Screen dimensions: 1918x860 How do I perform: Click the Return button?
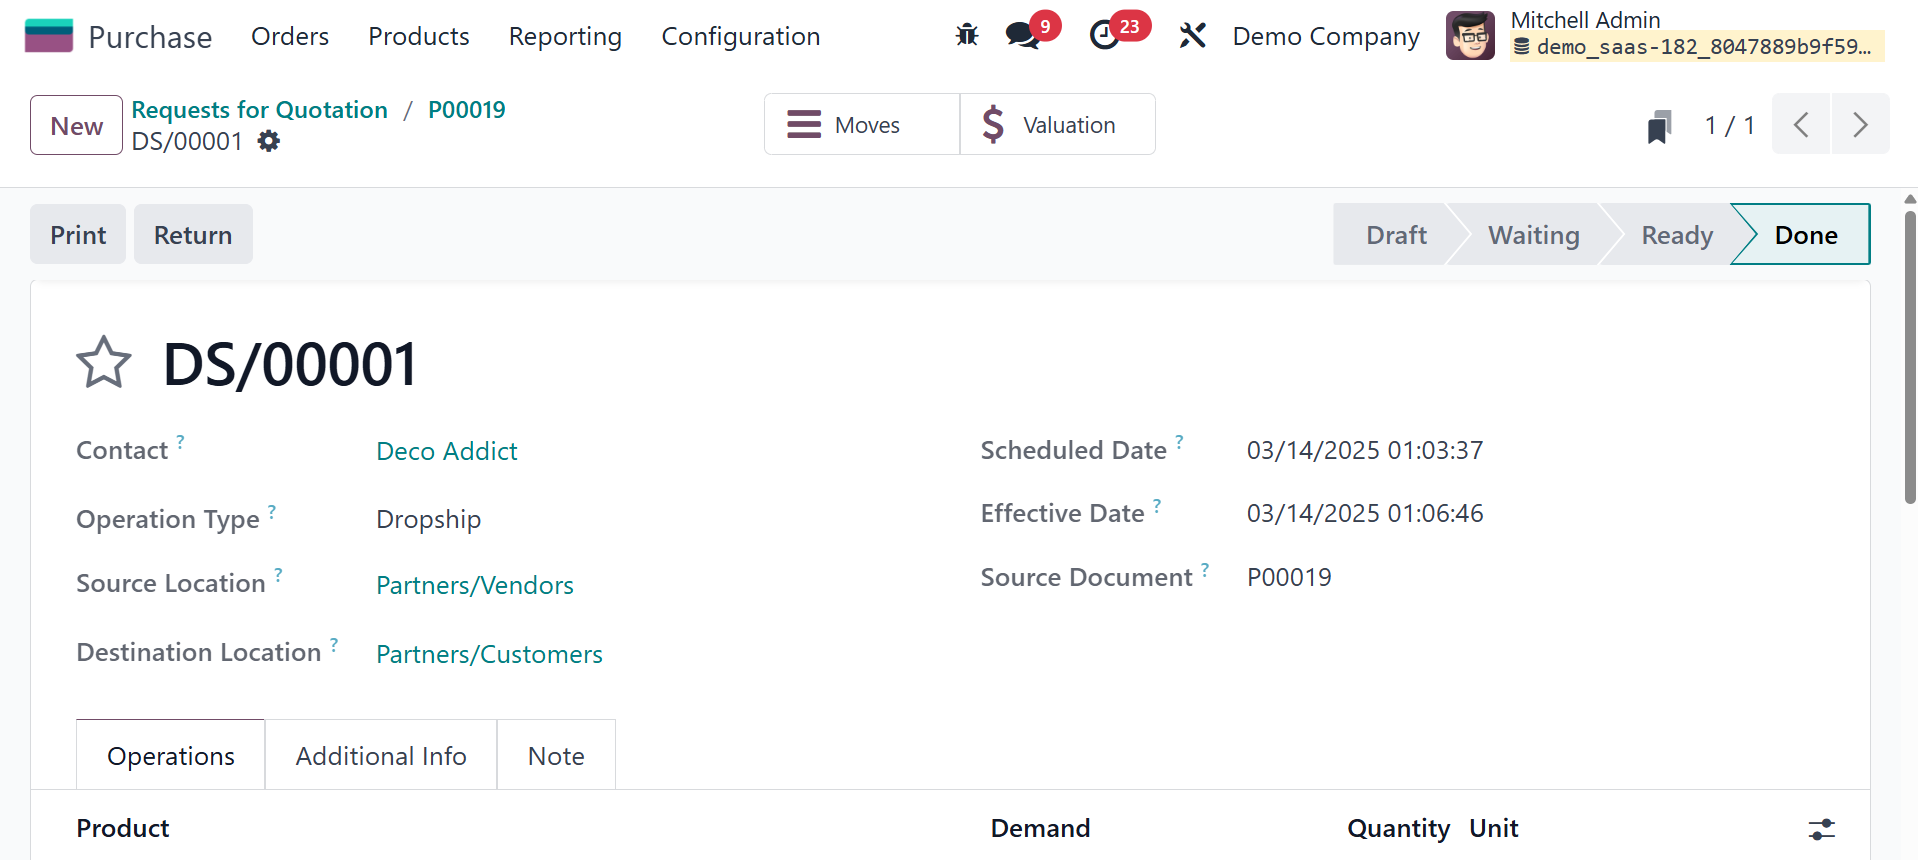pos(193,235)
